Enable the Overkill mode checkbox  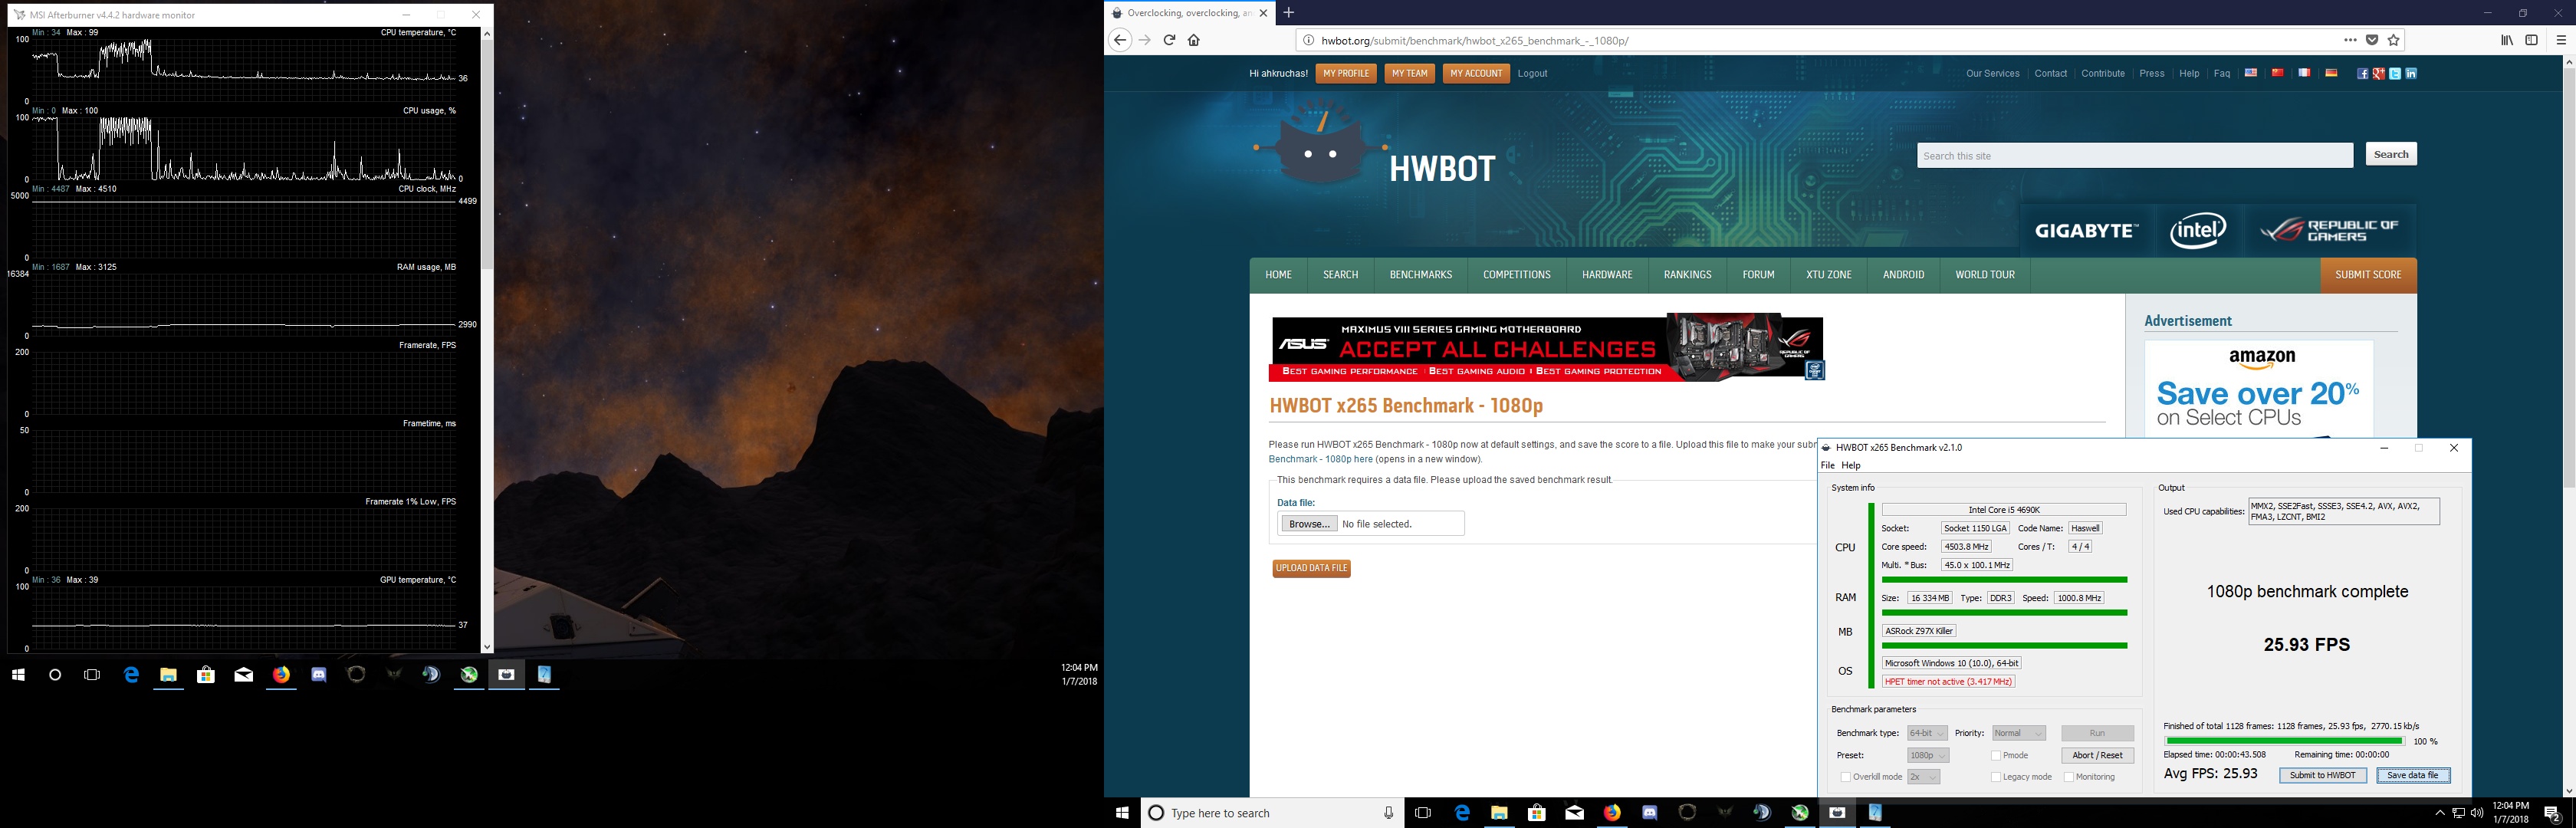(1846, 776)
